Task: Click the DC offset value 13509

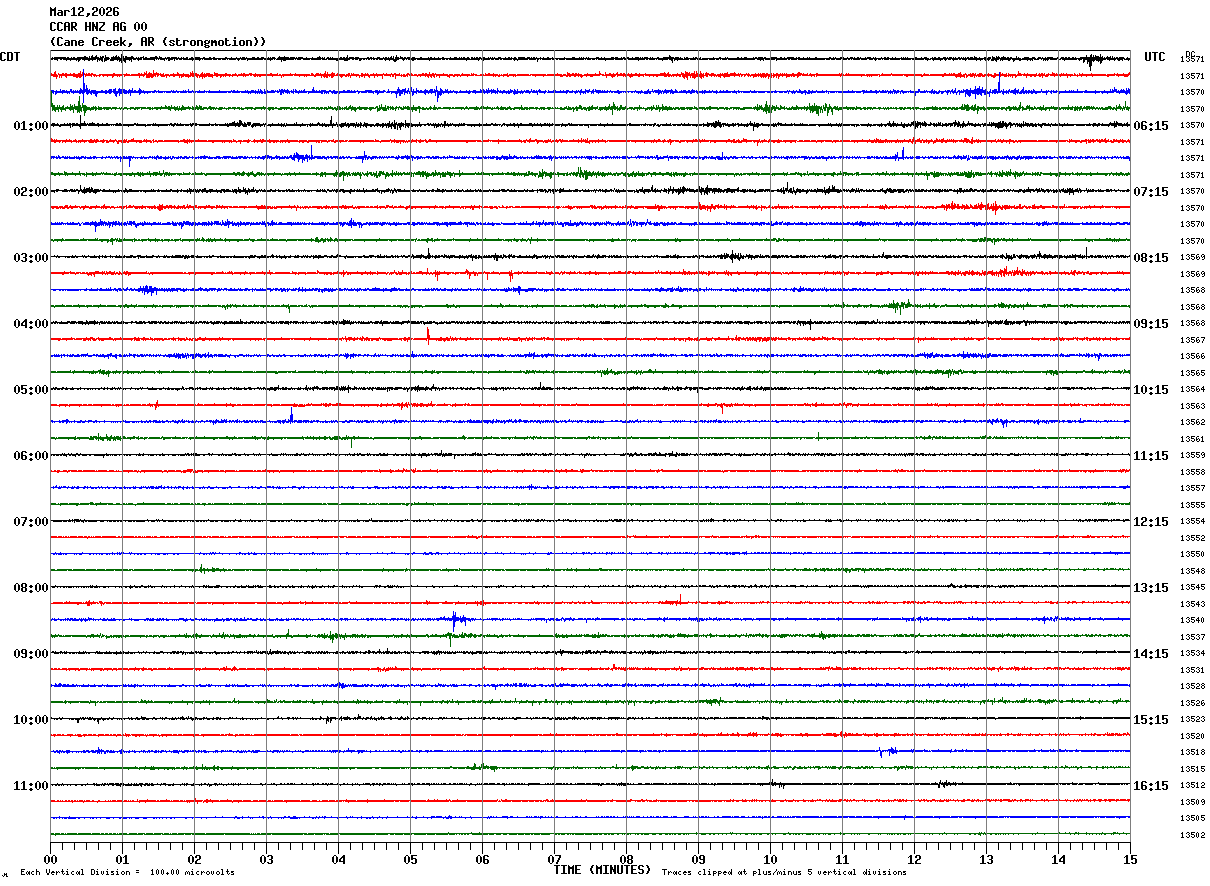Action: [1192, 802]
